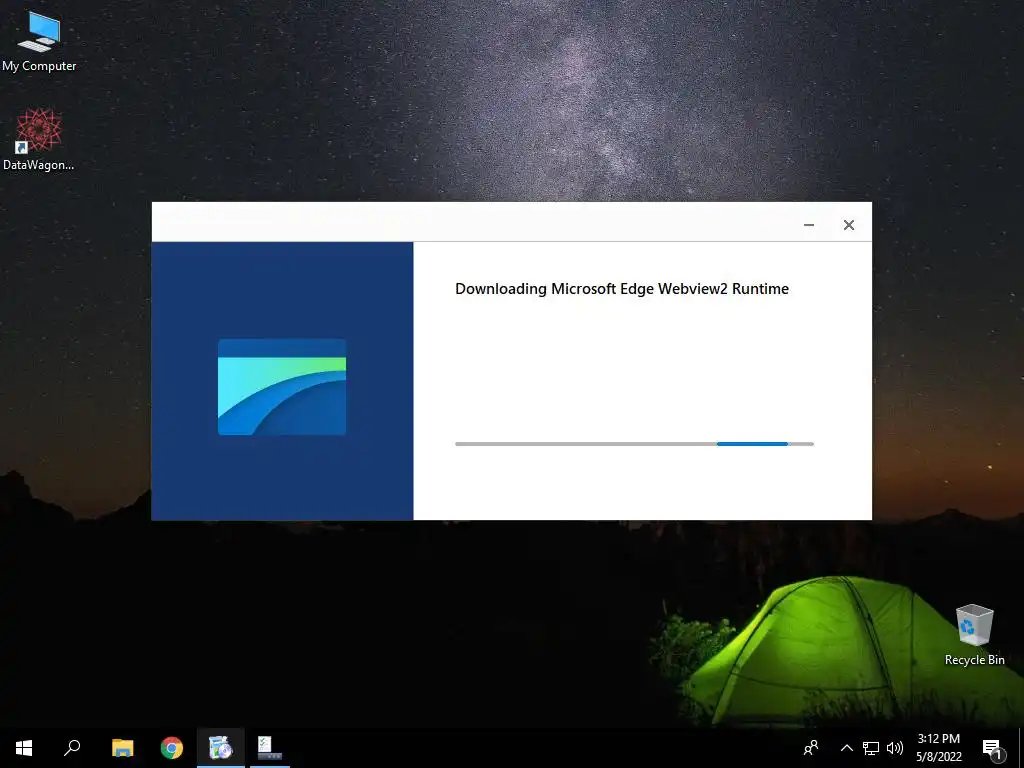The width and height of the screenshot is (1024, 768).
Task: Click the Downloading Microsoft Edge Webview2 Runtime text
Action: click(622, 289)
